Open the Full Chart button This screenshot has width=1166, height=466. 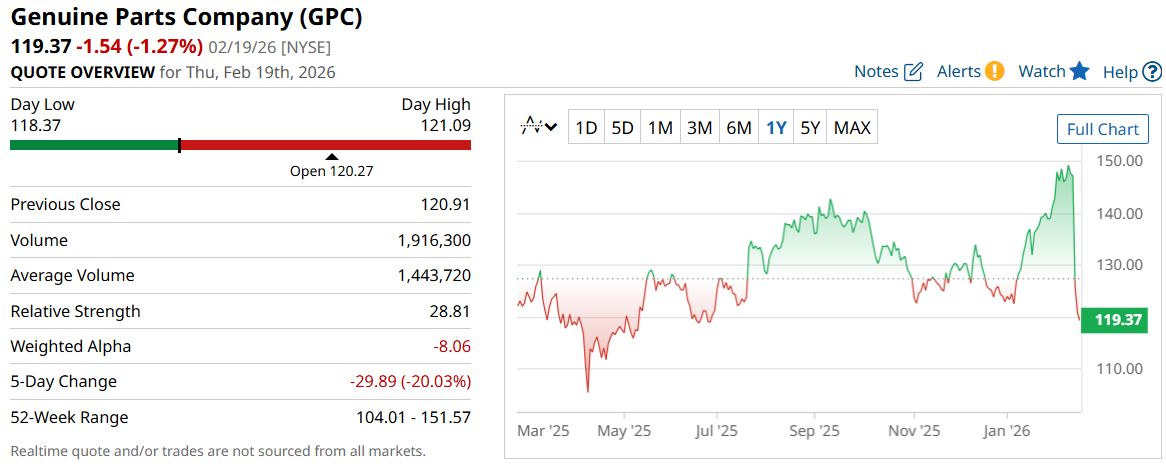pyautogui.click(x=1103, y=129)
